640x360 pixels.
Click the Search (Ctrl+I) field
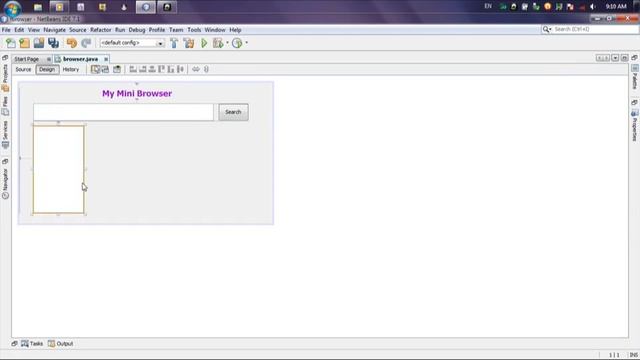pyautogui.click(x=594, y=29)
